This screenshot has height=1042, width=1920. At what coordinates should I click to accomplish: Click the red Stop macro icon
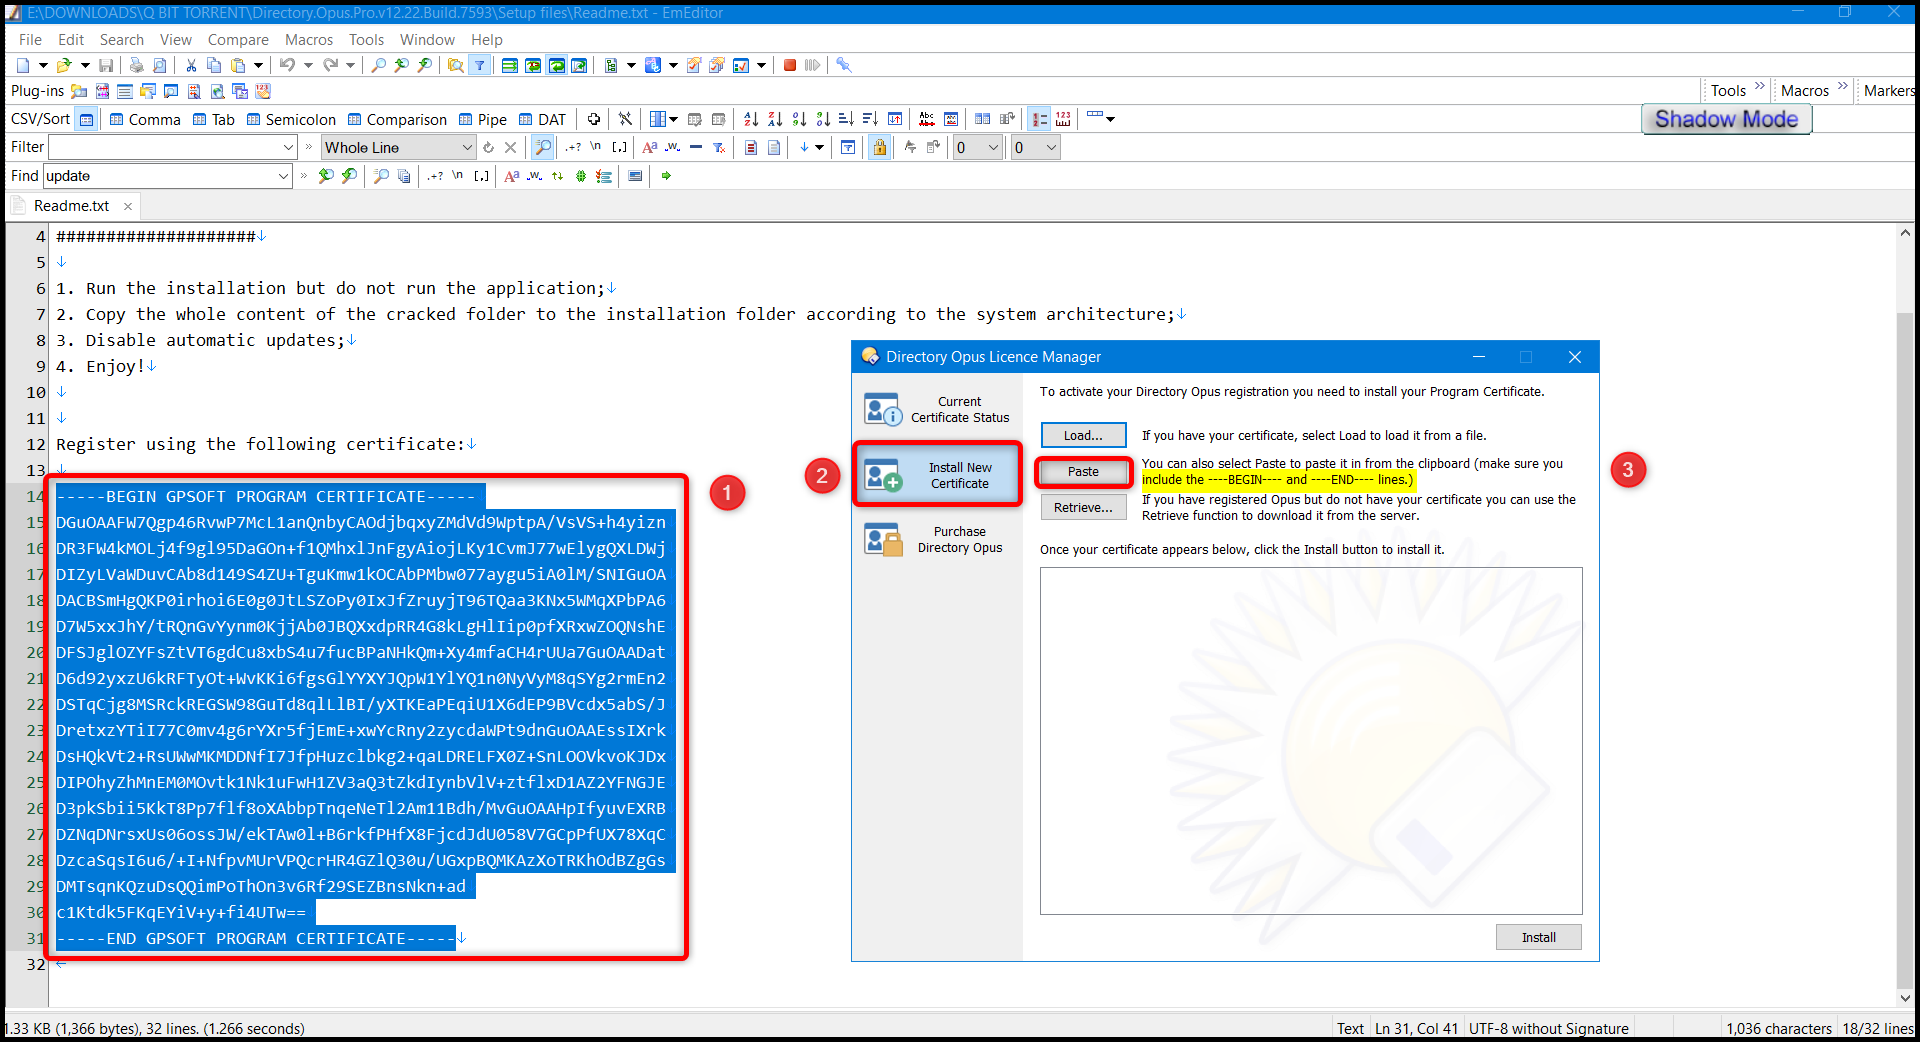click(x=789, y=65)
